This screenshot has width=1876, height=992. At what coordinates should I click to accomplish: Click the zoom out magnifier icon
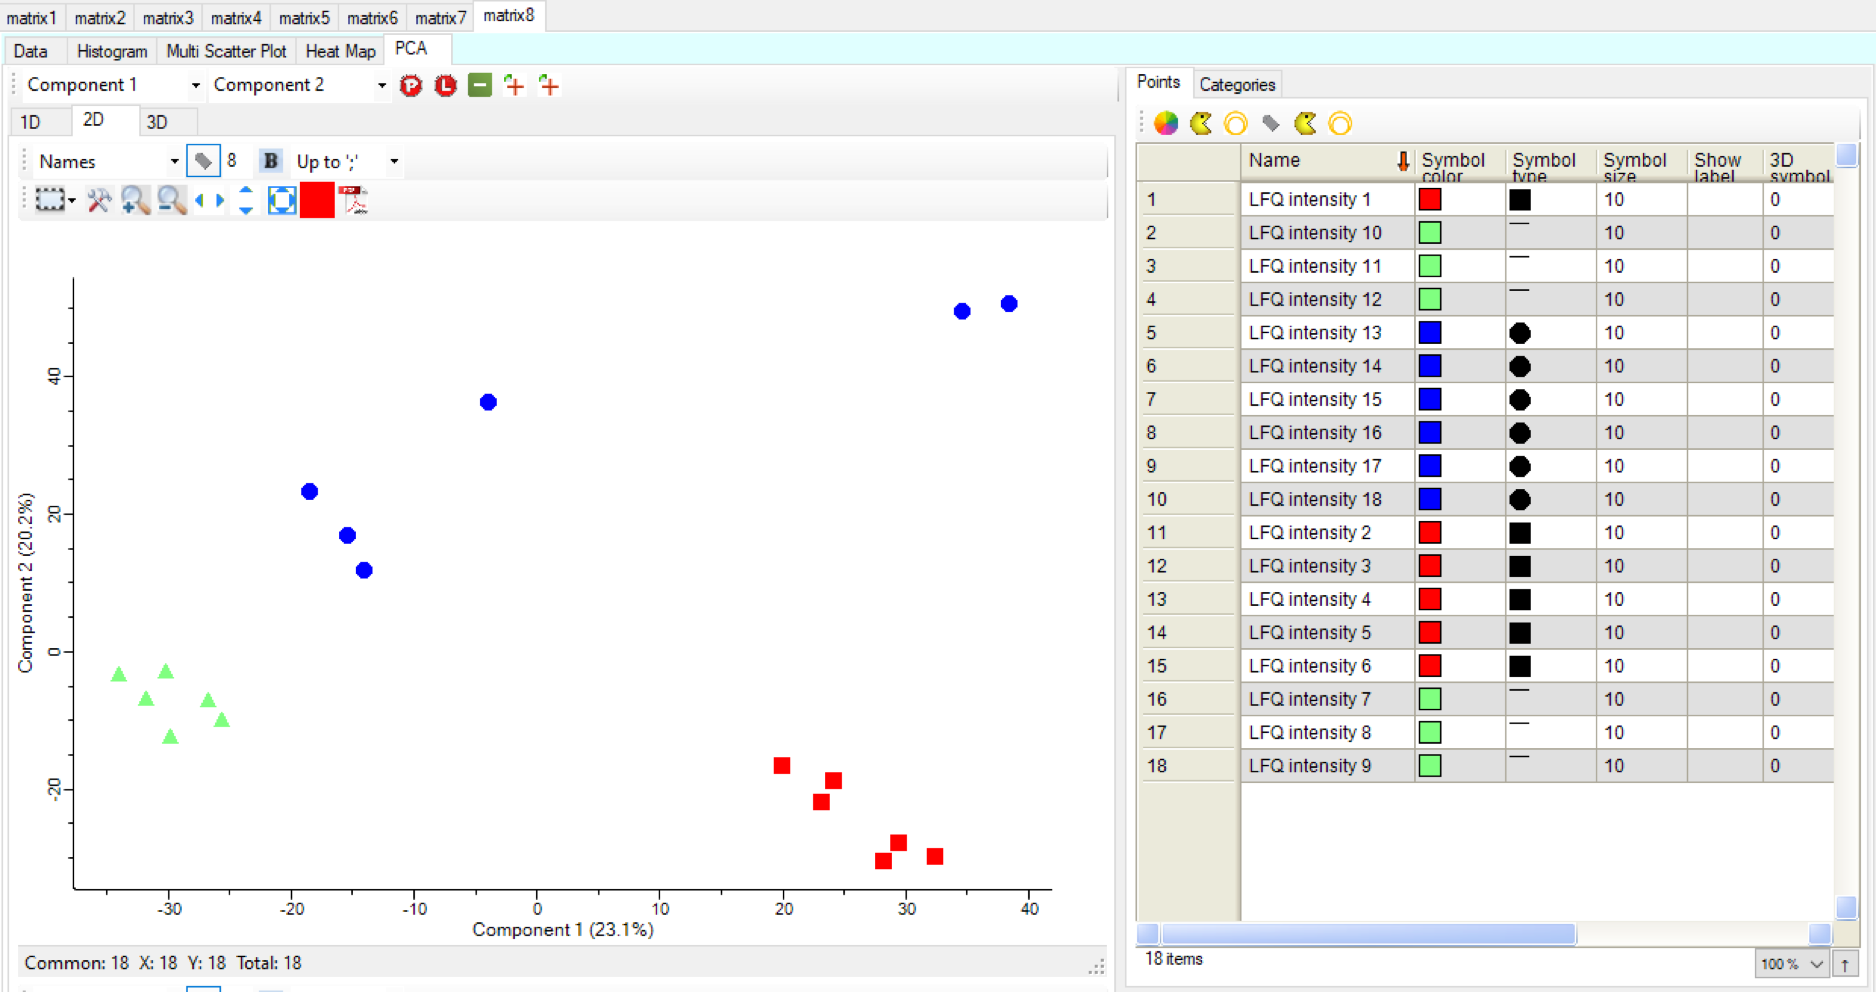pos(172,201)
